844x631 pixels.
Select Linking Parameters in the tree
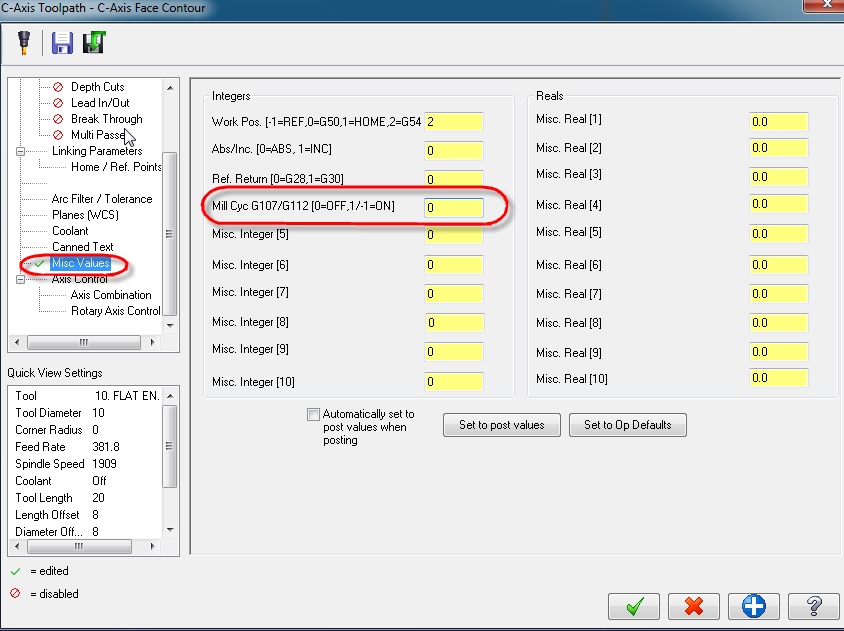point(97,151)
